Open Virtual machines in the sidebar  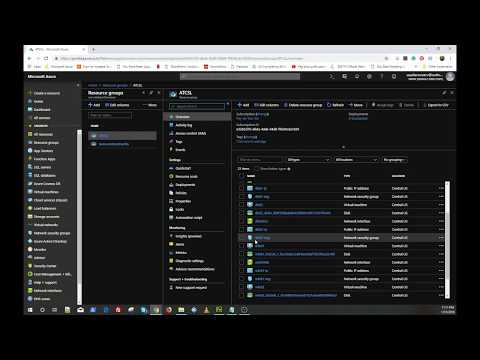point(43,192)
